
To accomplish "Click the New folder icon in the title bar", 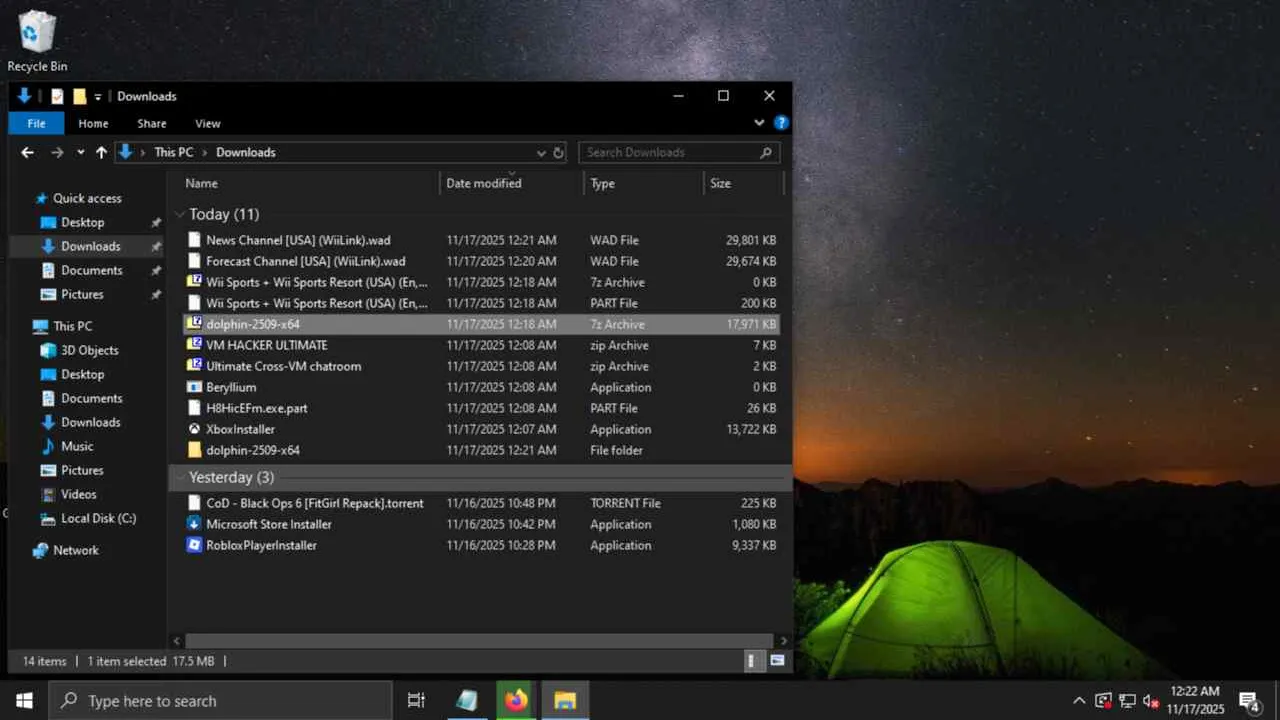I will pyautogui.click(x=80, y=96).
